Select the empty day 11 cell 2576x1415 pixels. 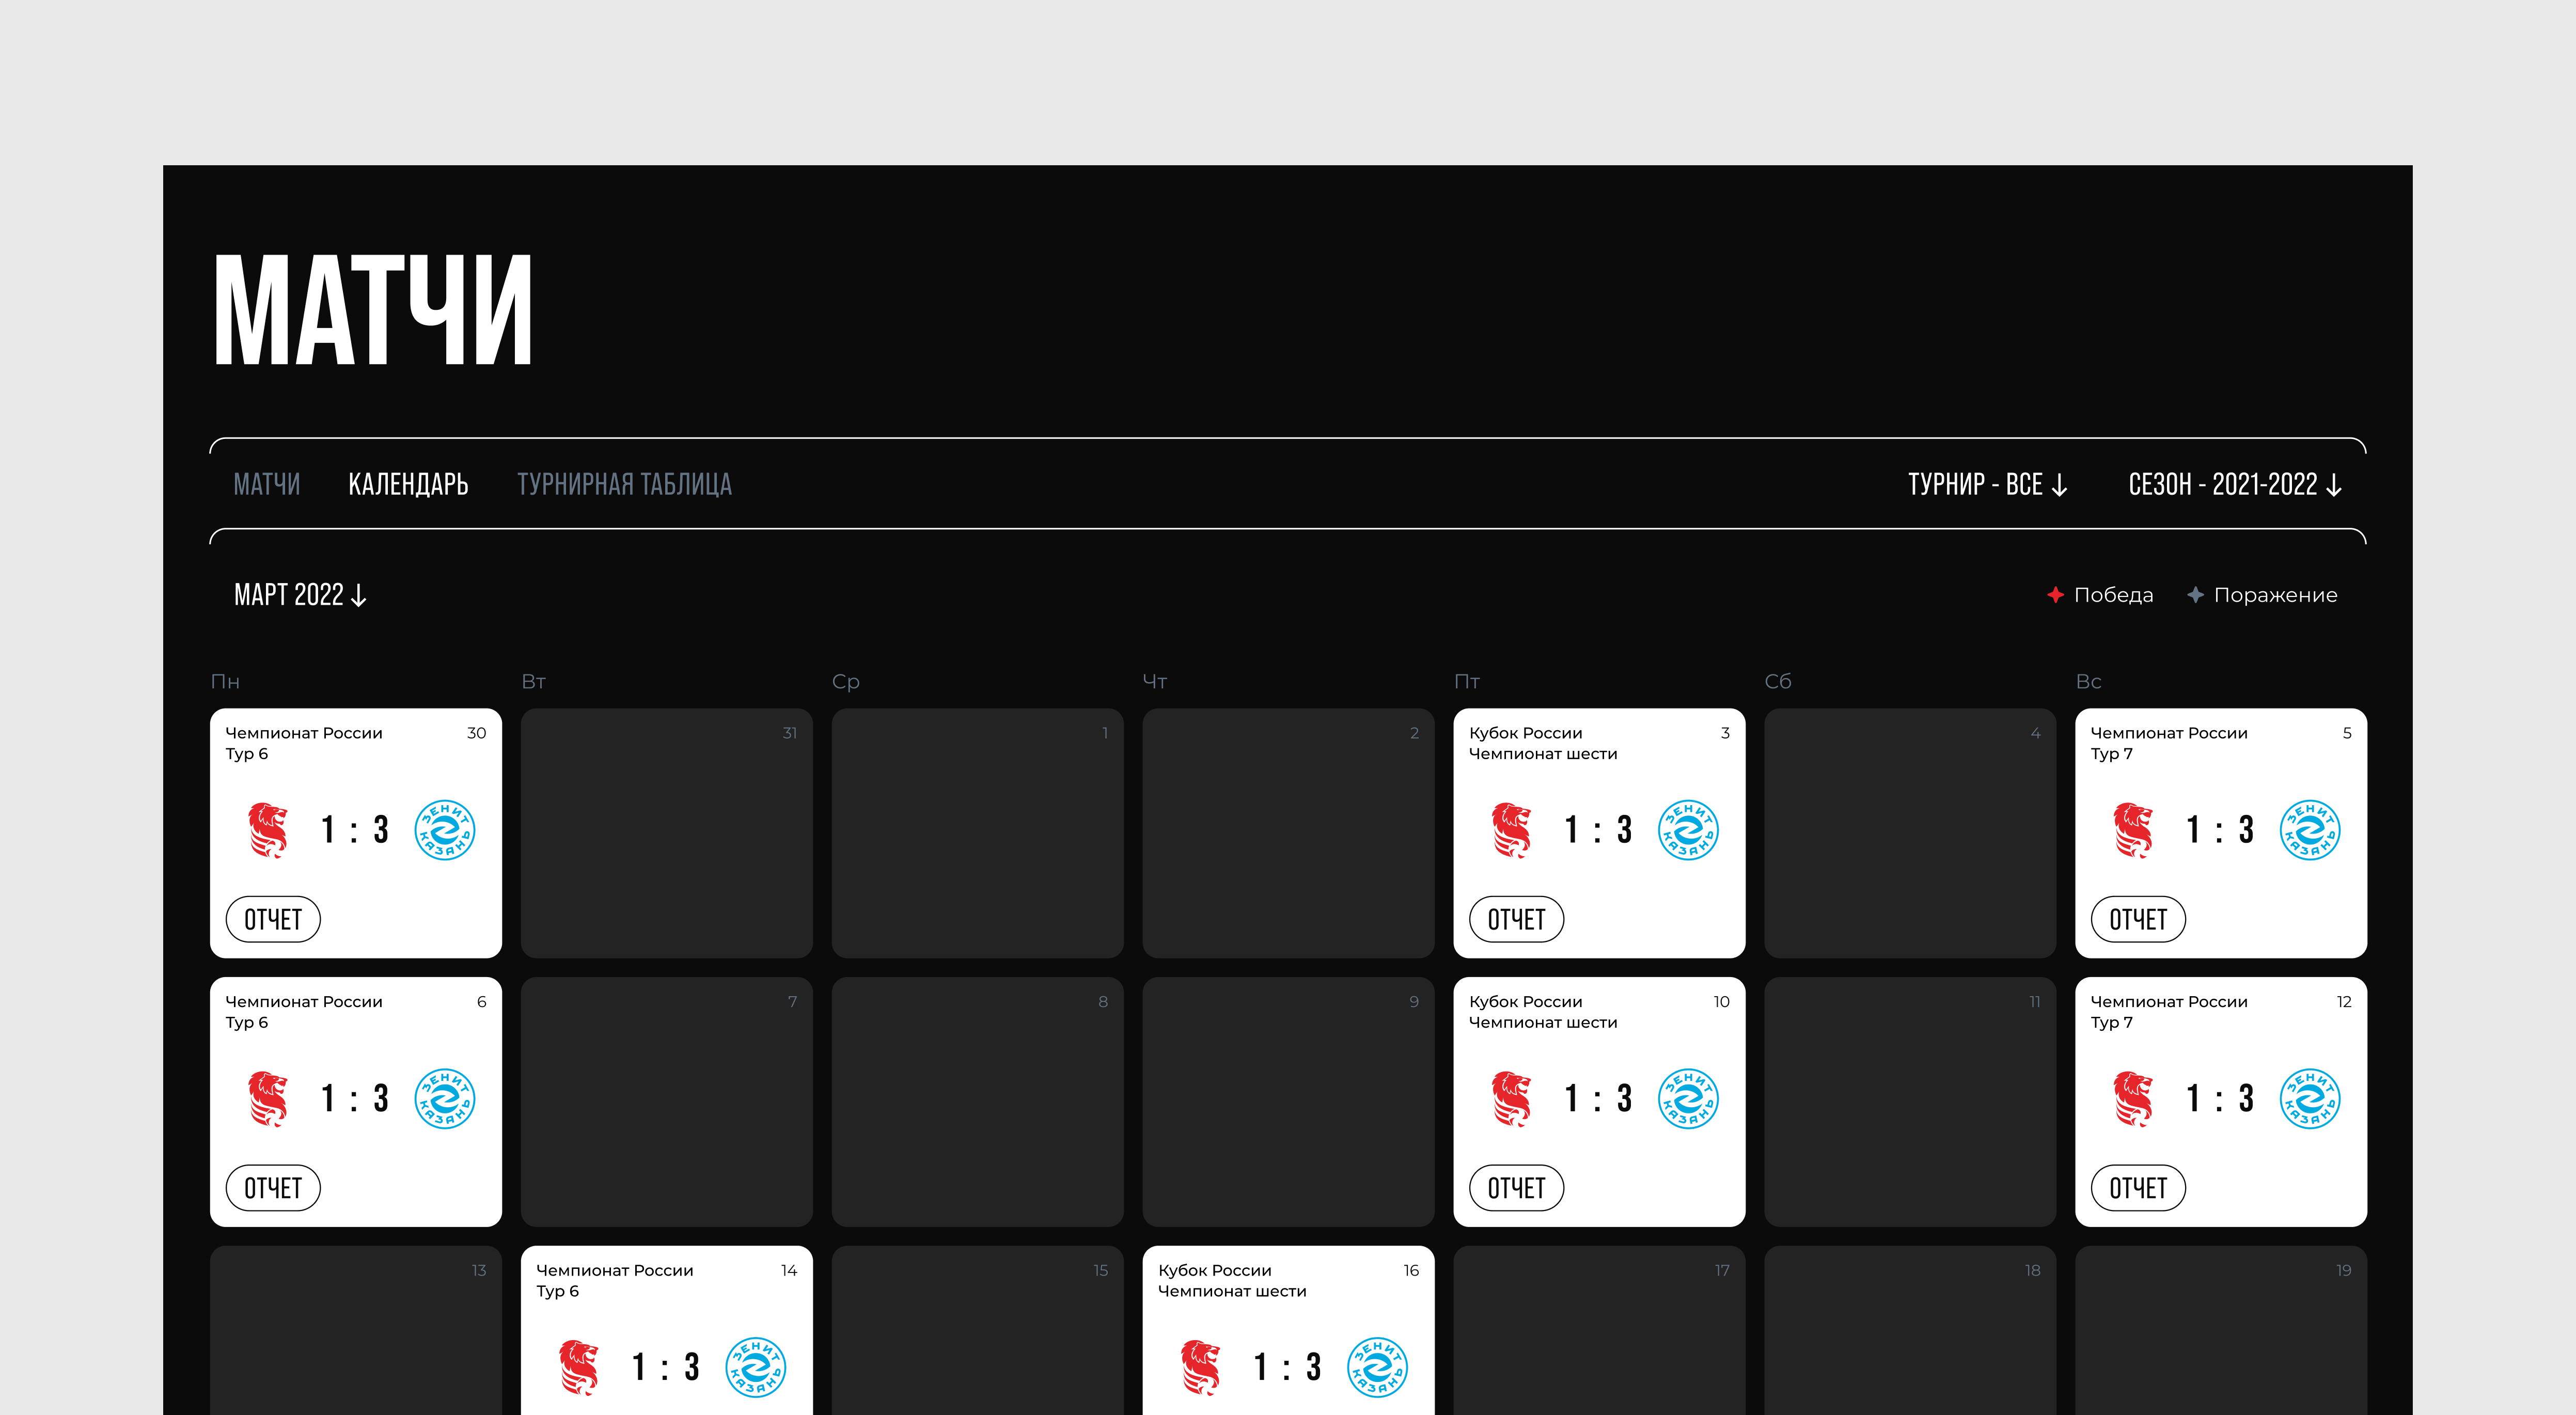click(1910, 1102)
